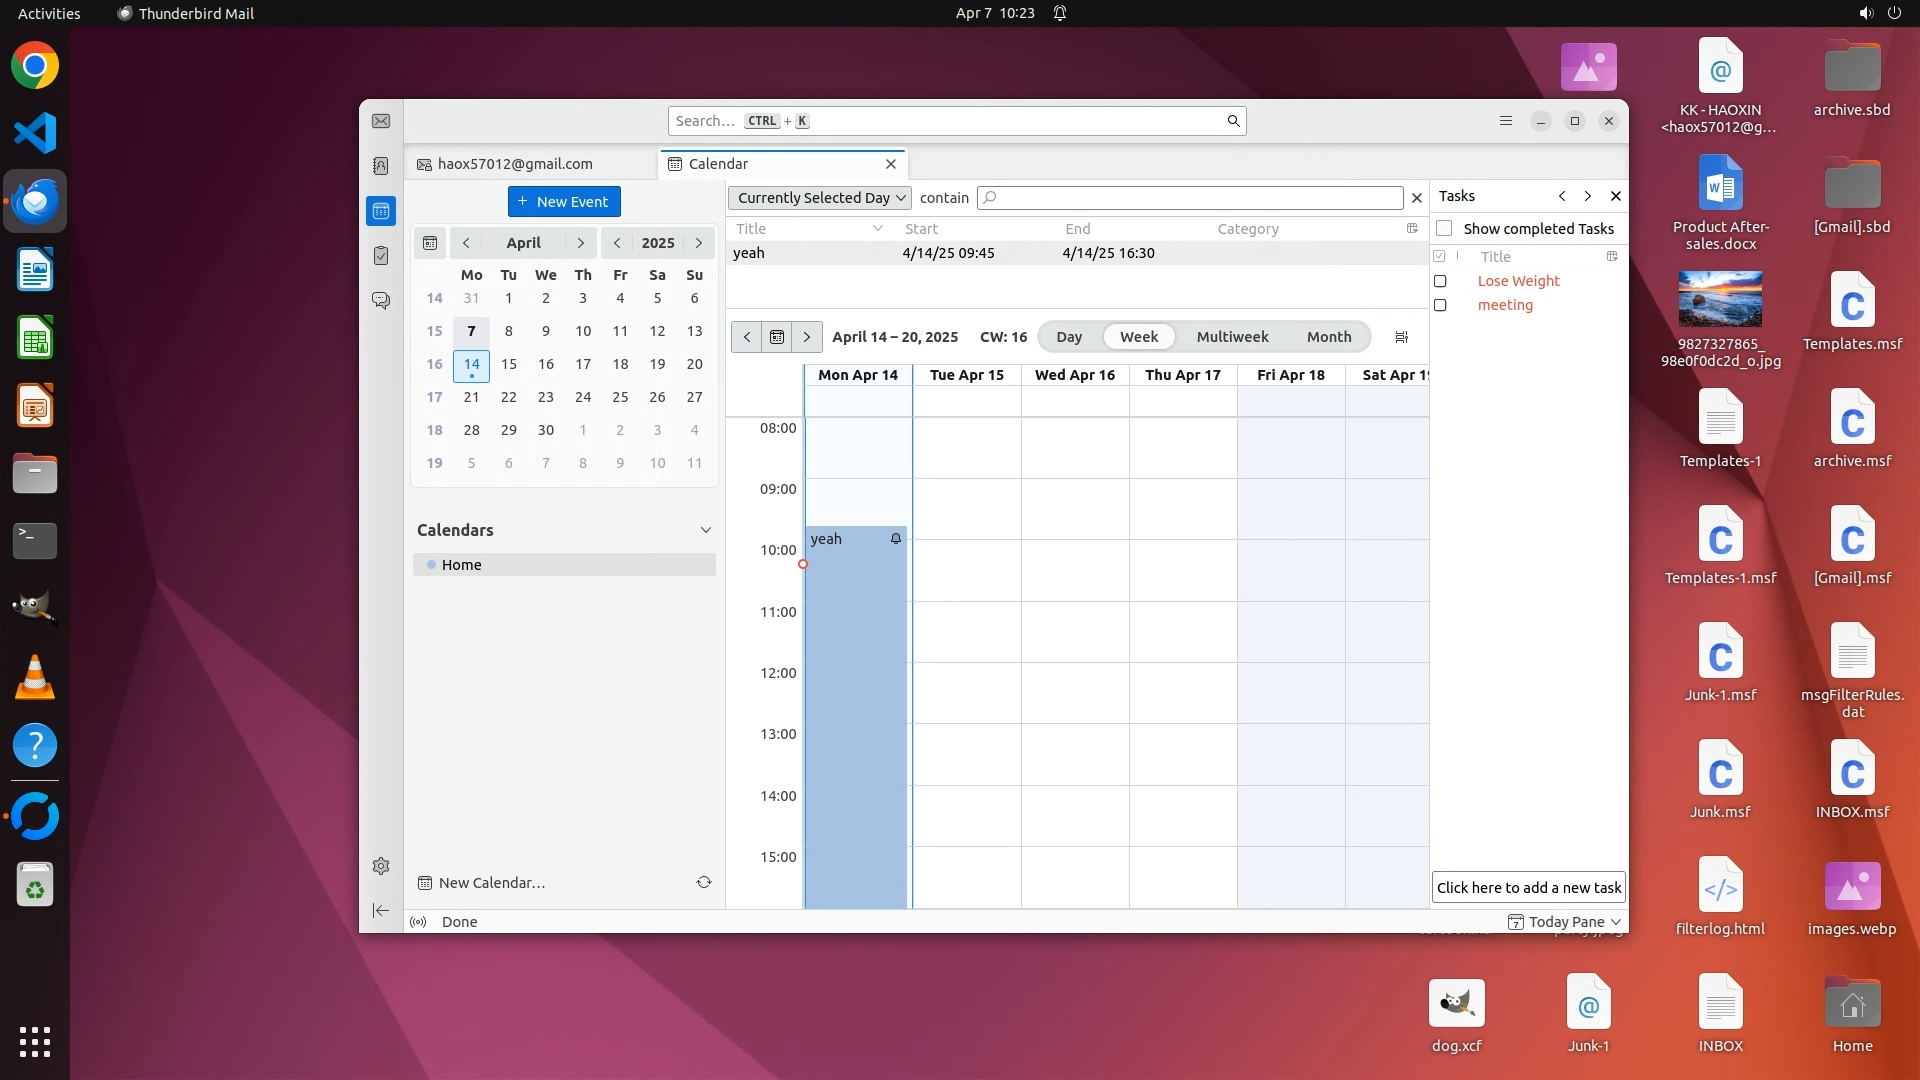
Task: Mark the meeting task completed
Action: tap(1440, 305)
